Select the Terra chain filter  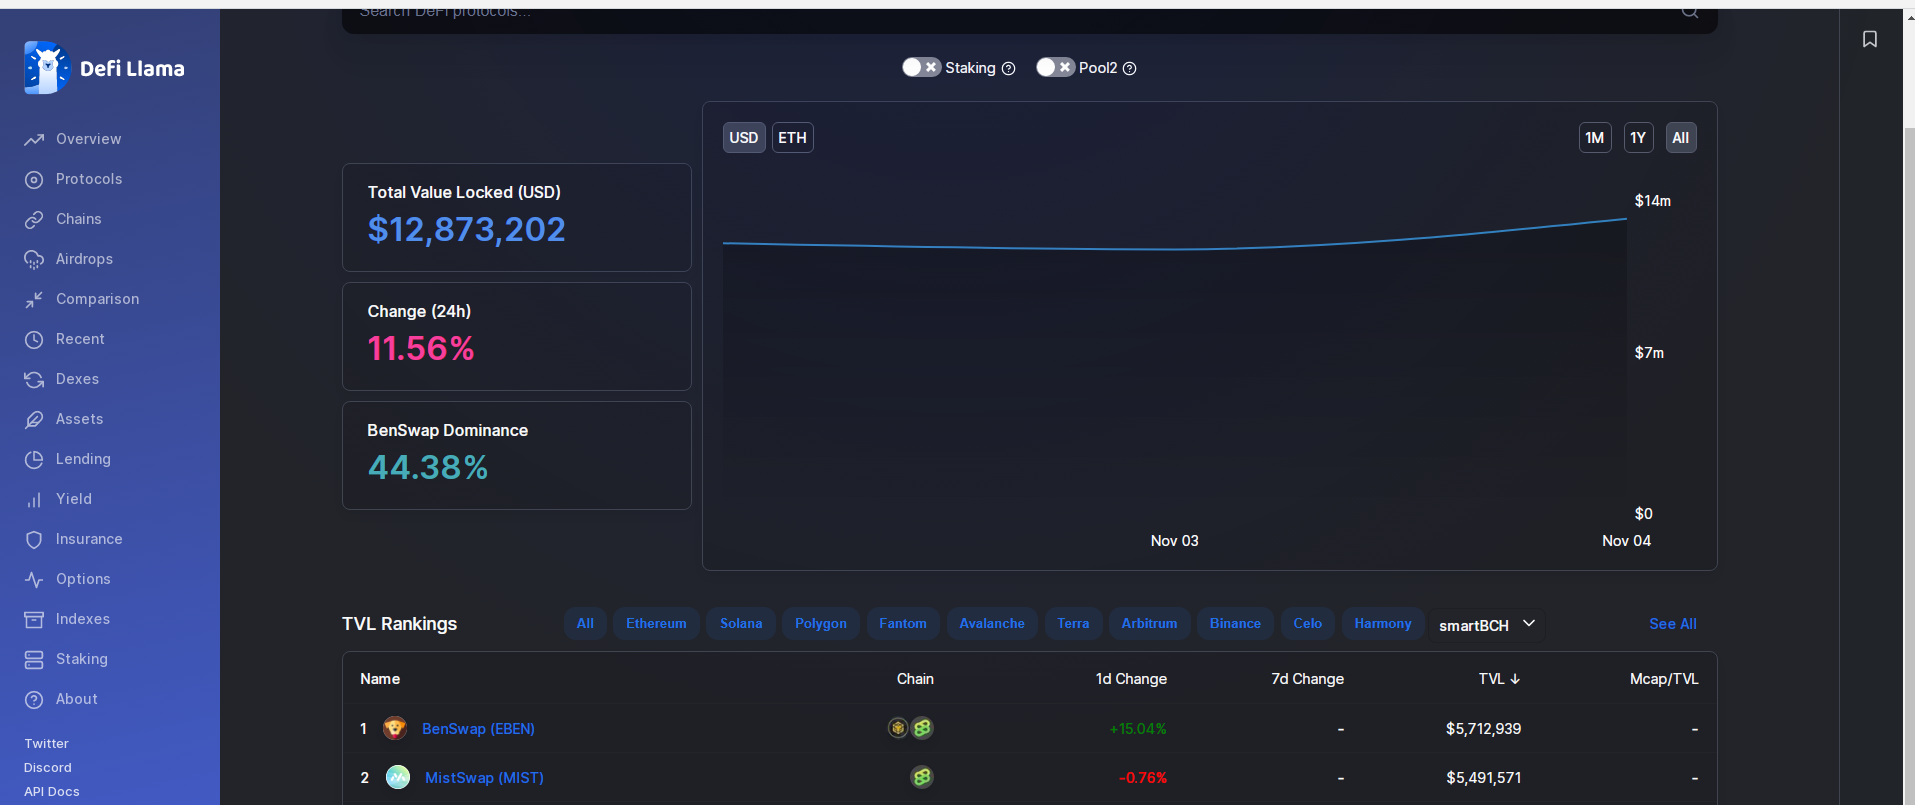point(1073,623)
